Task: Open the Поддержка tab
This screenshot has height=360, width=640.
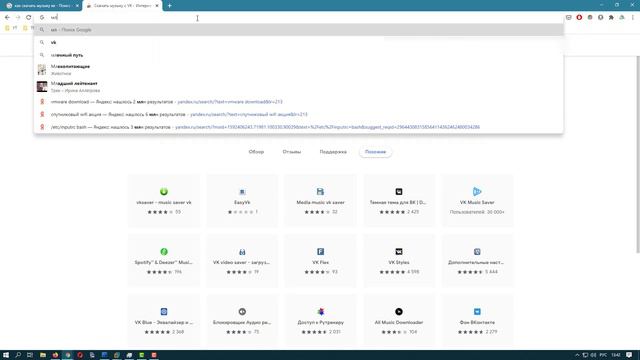Action: pos(333,152)
